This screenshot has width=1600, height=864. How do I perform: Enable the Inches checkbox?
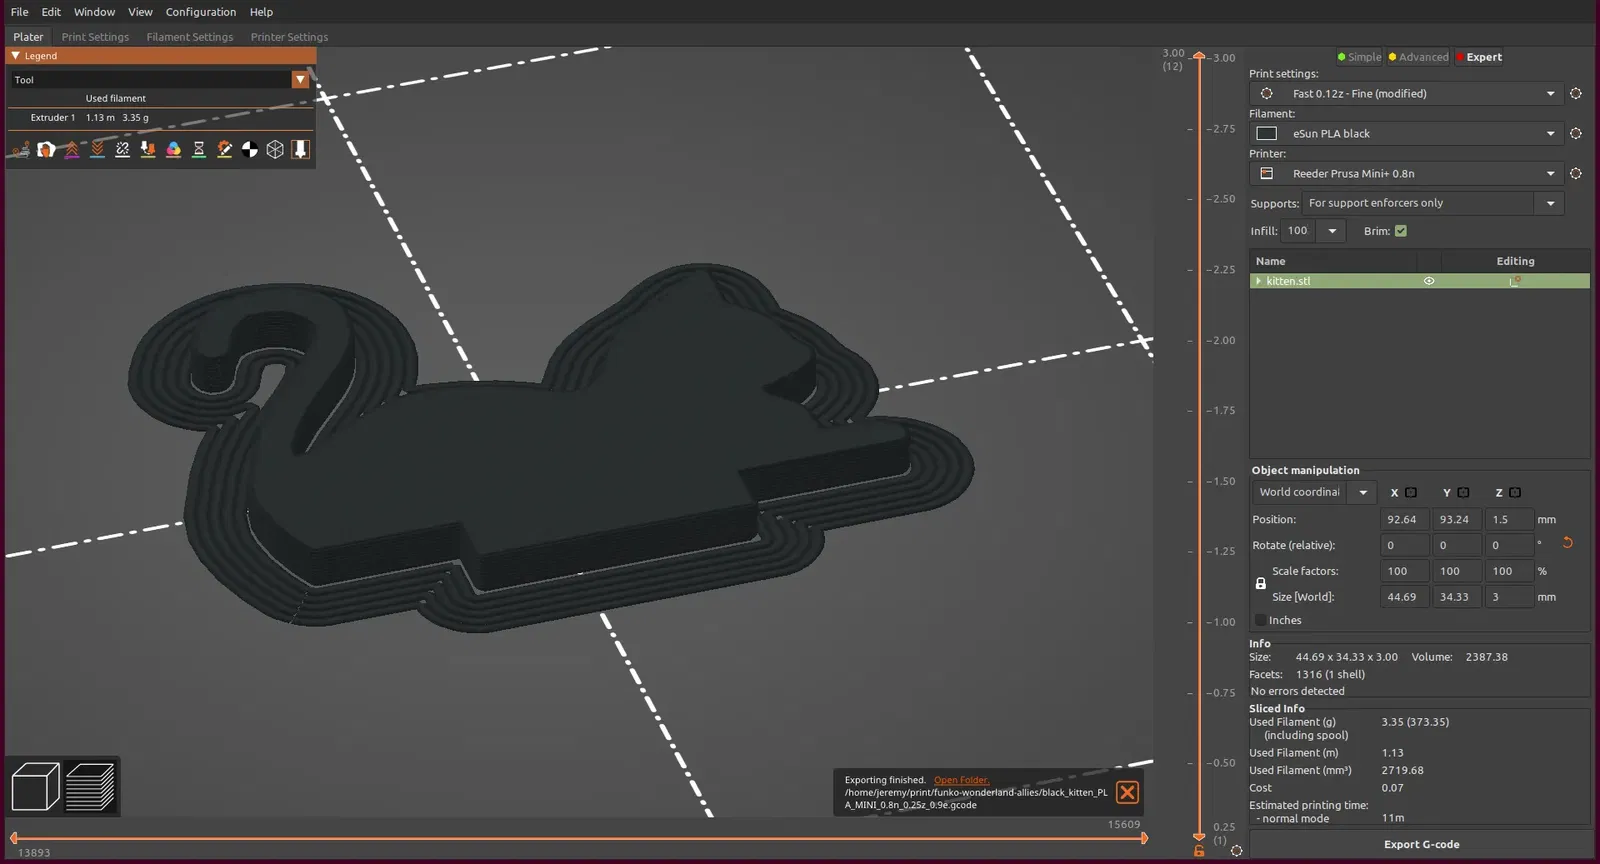click(1261, 620)
